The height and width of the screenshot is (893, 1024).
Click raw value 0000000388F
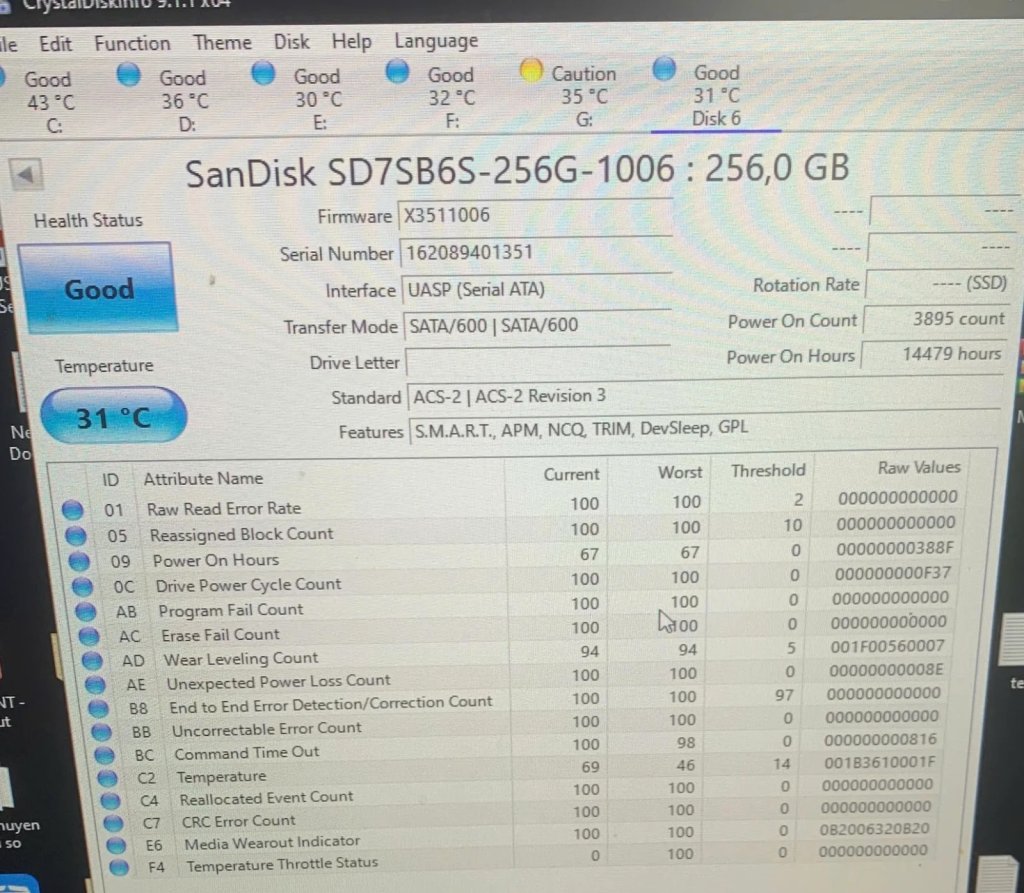click(895, 548)
